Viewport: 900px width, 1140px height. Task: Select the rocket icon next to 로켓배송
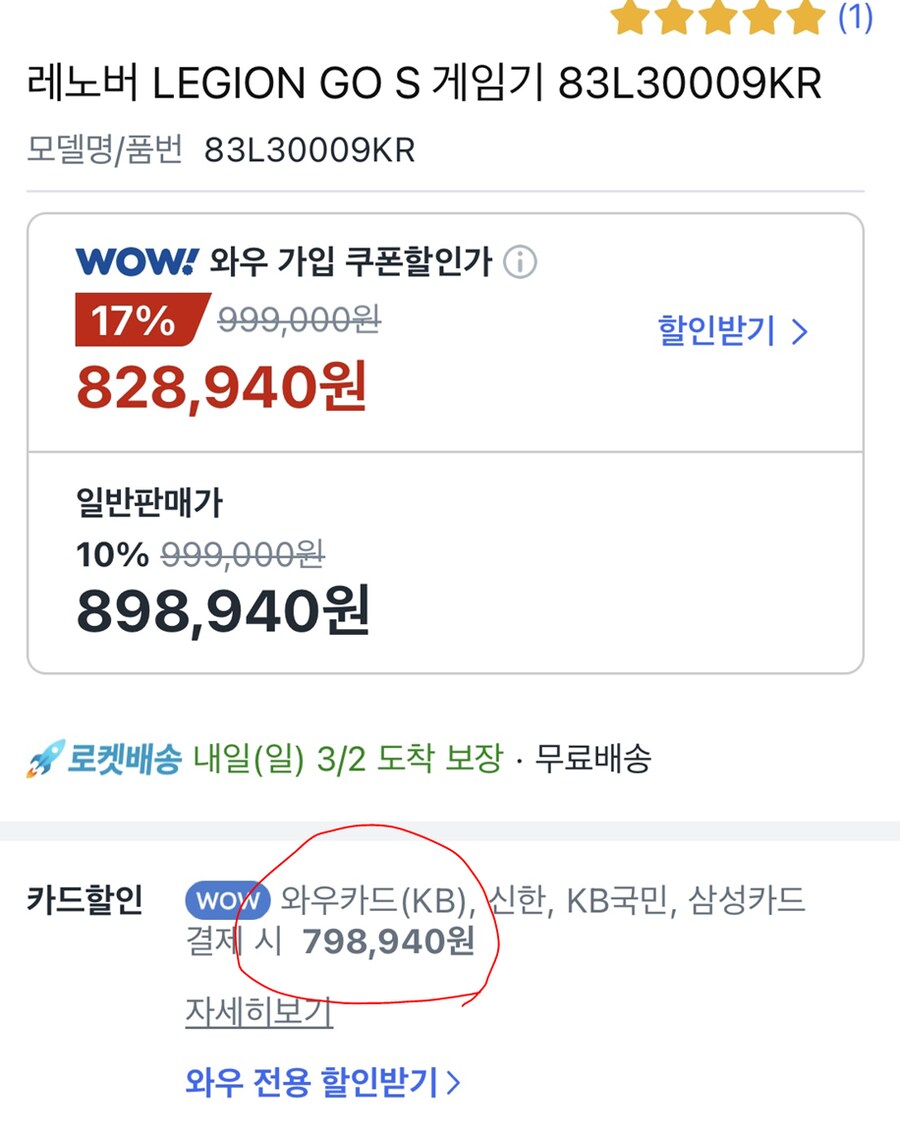click(x=41, y=760)
